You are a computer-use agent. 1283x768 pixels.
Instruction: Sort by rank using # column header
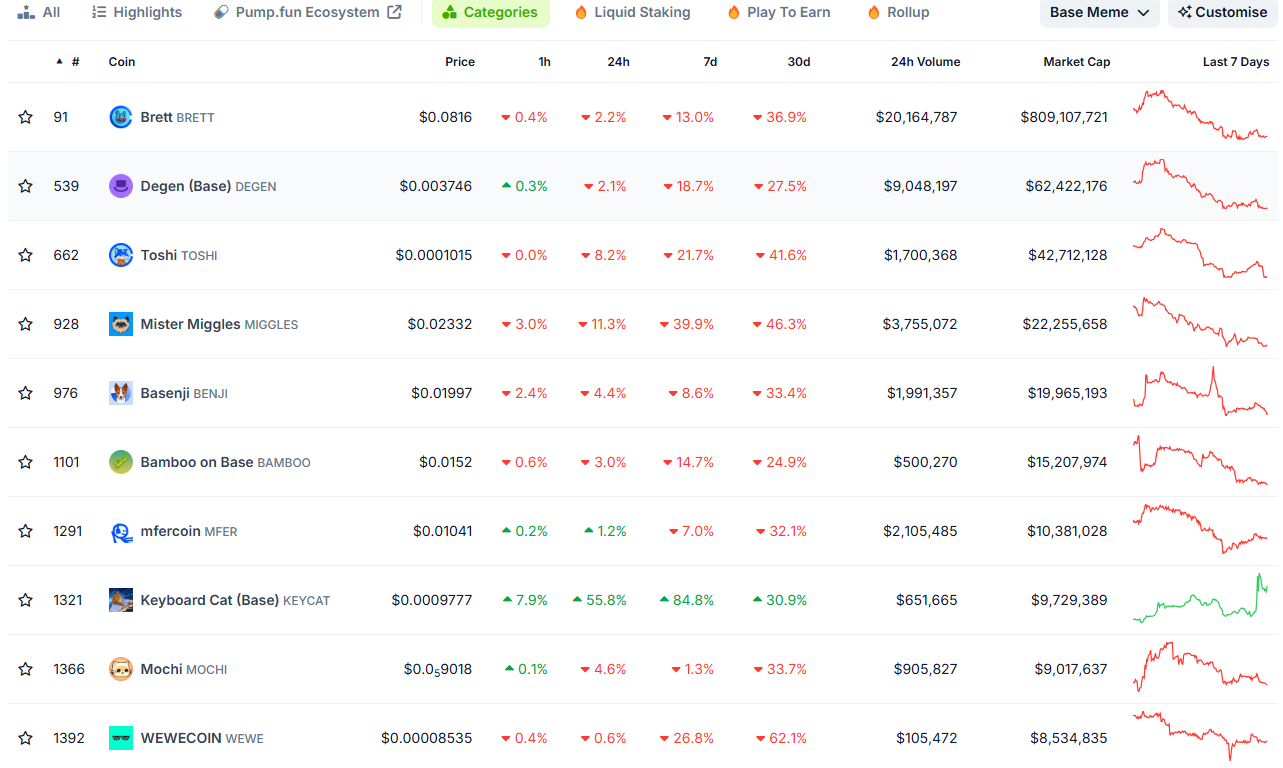75,62
